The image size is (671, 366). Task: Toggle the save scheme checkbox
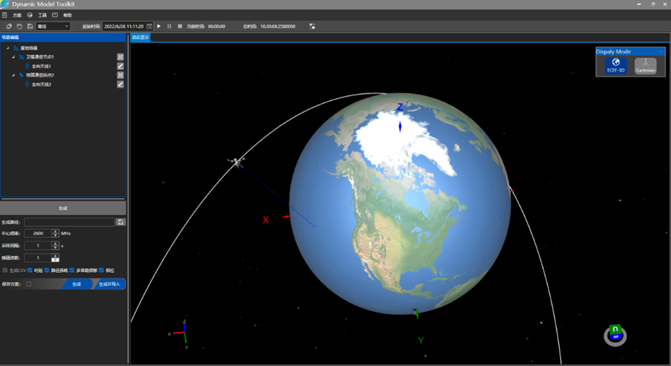(29, 284)
